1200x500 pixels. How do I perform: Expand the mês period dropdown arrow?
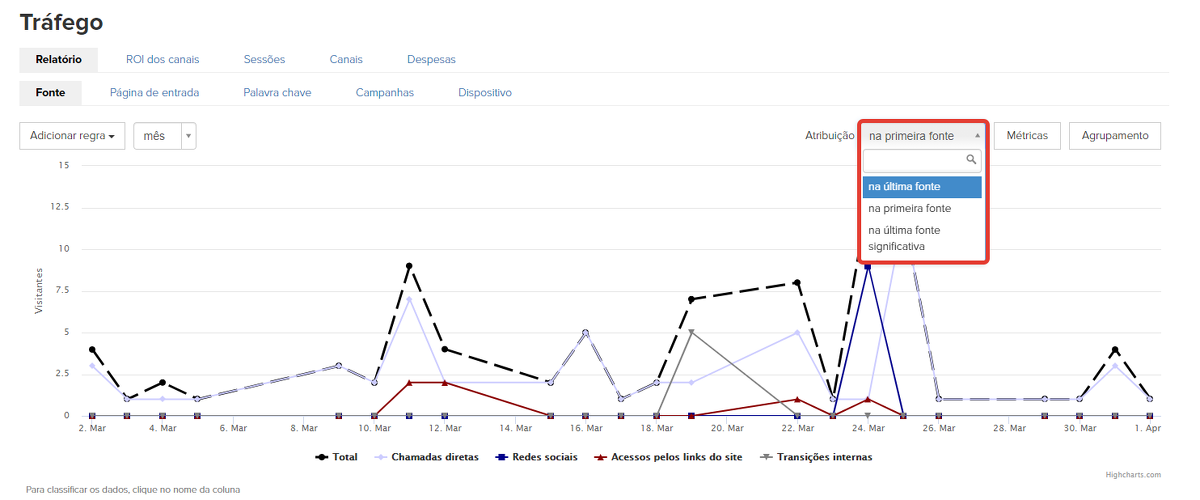pyautogui.click(x=188, y=136)
